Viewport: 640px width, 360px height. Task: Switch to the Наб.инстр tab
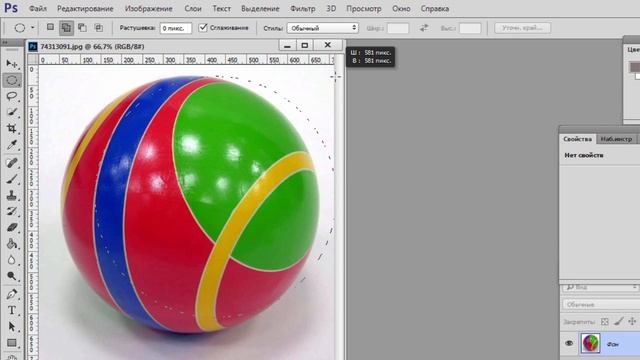616,139
